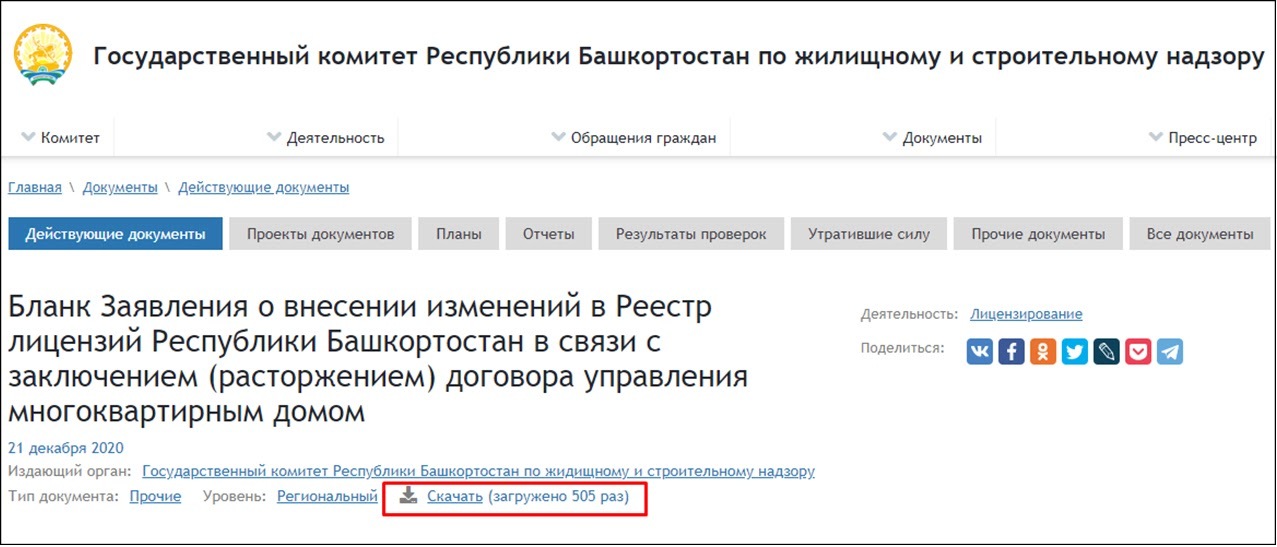Switch to the Проекты документов tab

tap(320, 234)
